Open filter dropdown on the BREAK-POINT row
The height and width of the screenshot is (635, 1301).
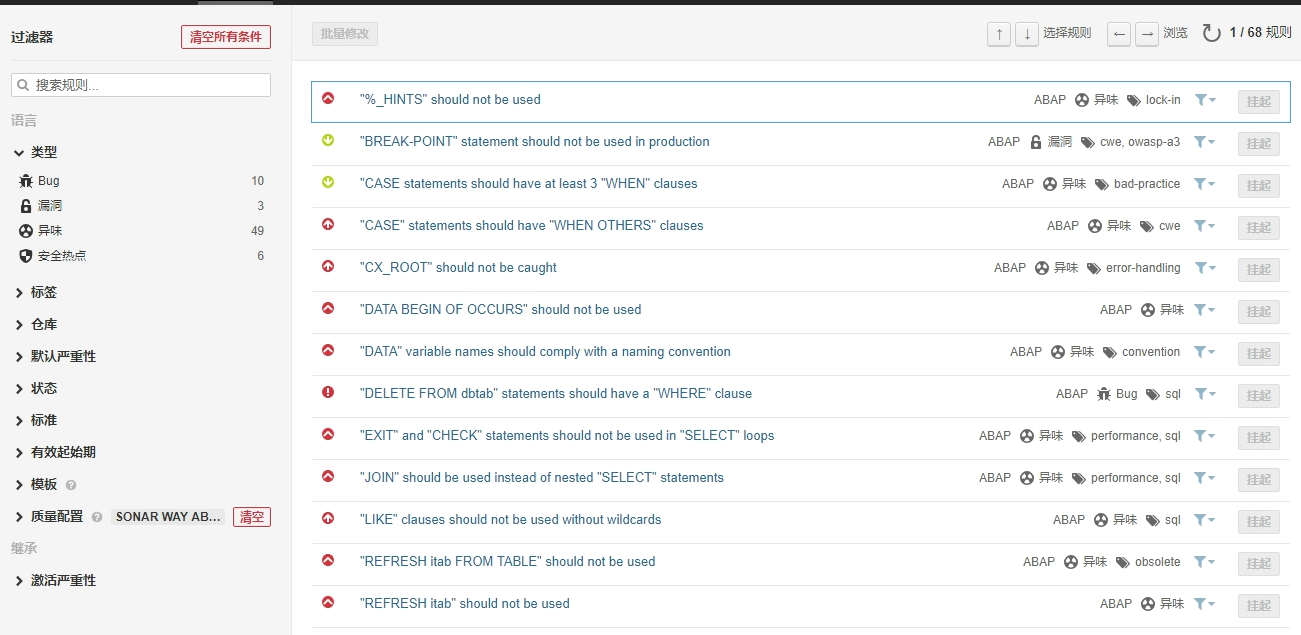1205,142
